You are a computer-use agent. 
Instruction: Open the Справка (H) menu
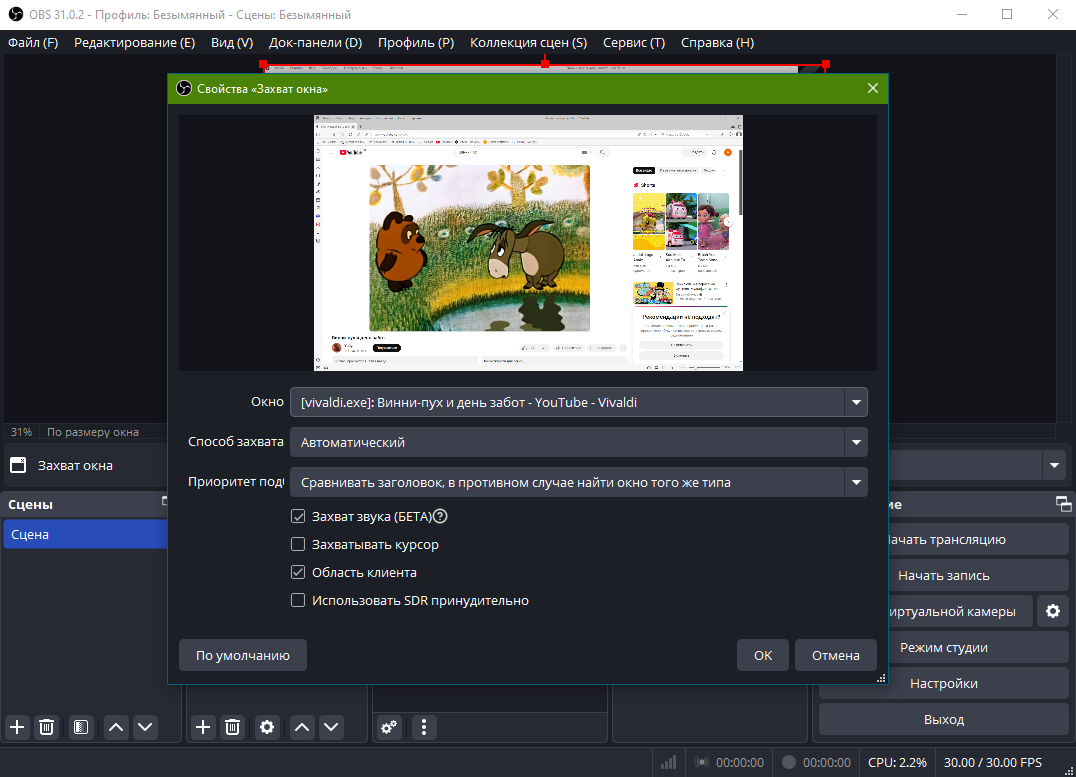[717, 43]
